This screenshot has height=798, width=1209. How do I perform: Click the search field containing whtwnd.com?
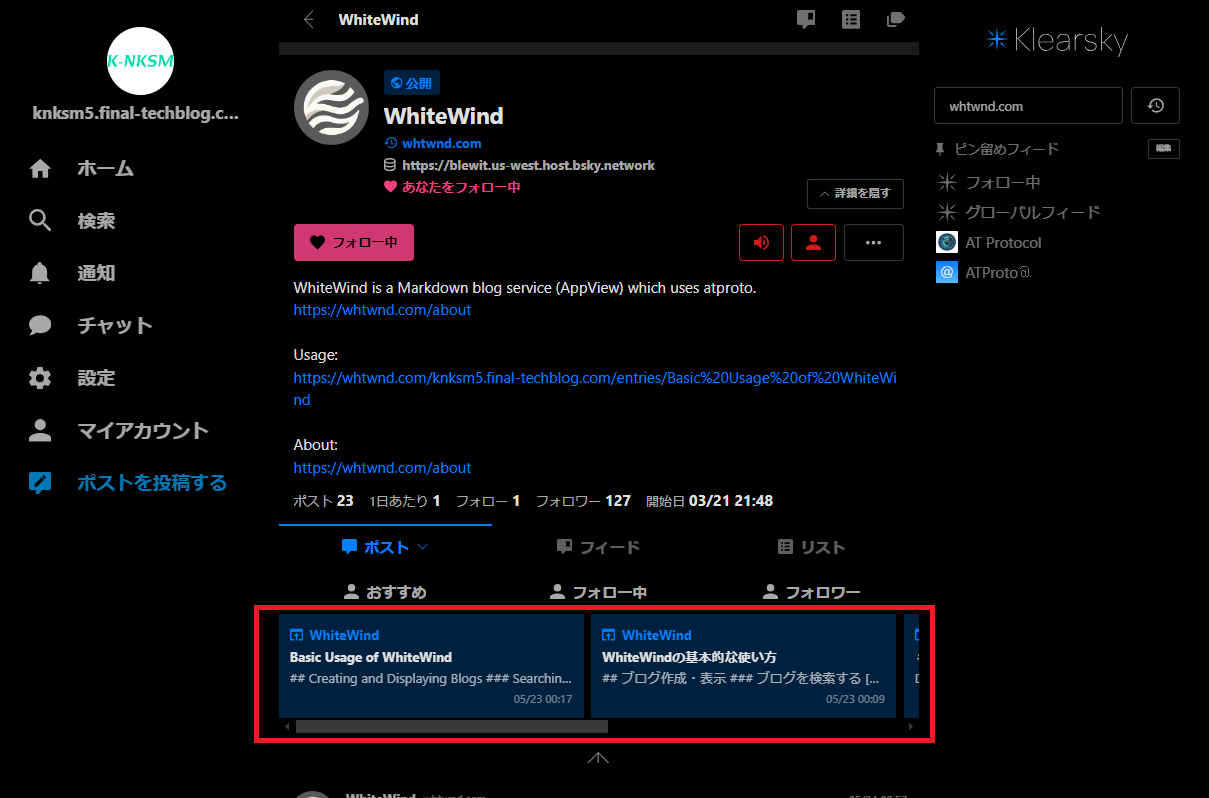1028,105
